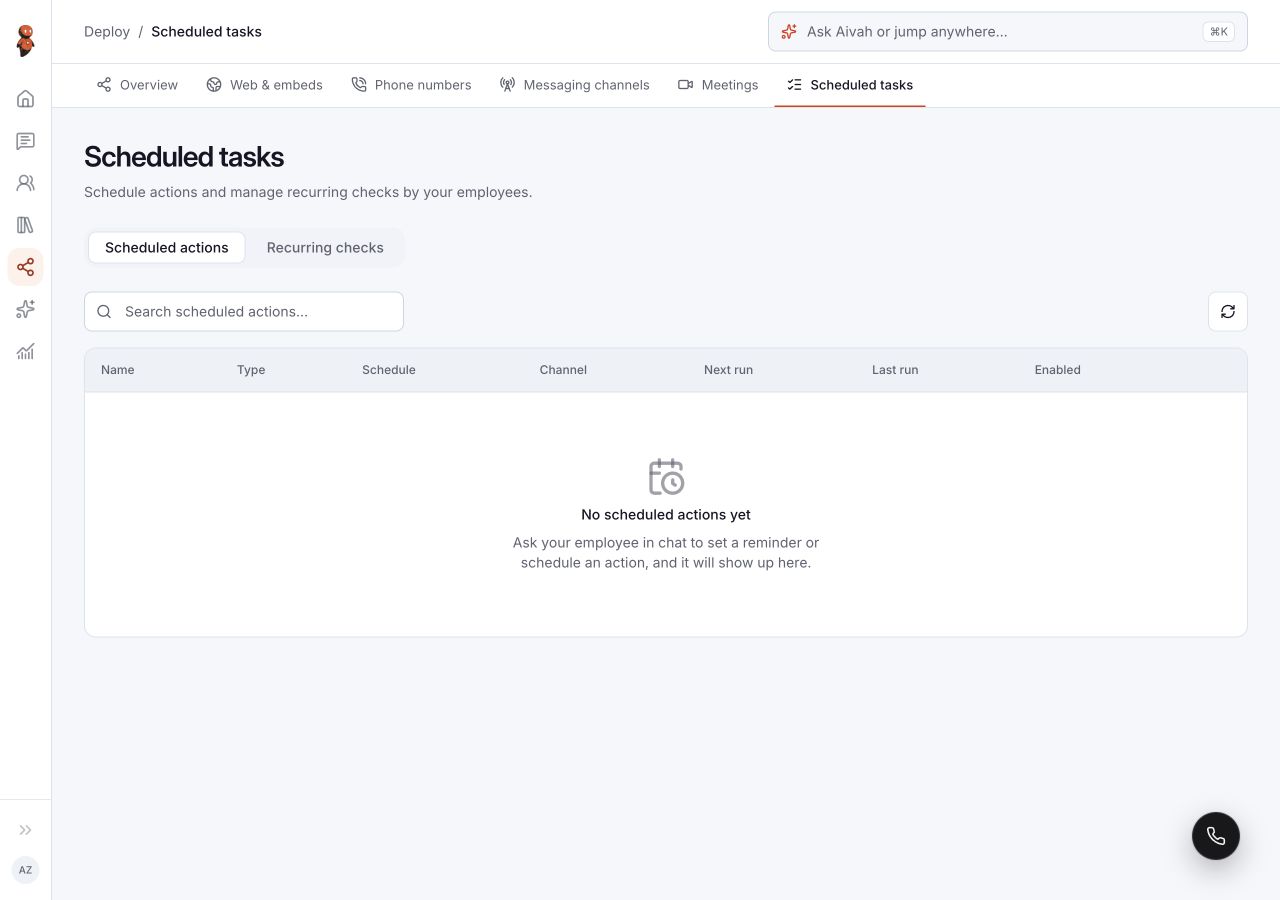Open the chat messages sidebar icon

coord(26,141)
